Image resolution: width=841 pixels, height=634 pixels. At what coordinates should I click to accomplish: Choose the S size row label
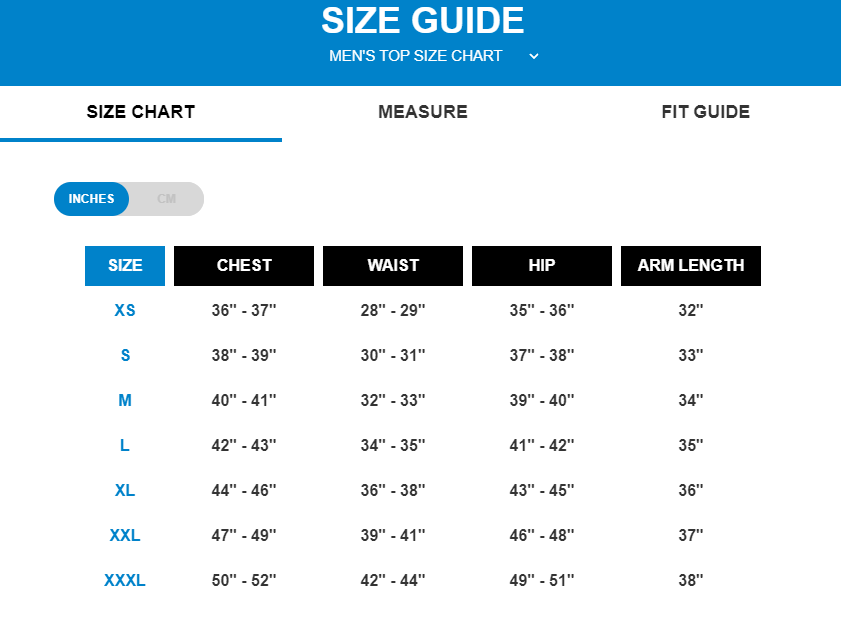(x=125, y=356)
